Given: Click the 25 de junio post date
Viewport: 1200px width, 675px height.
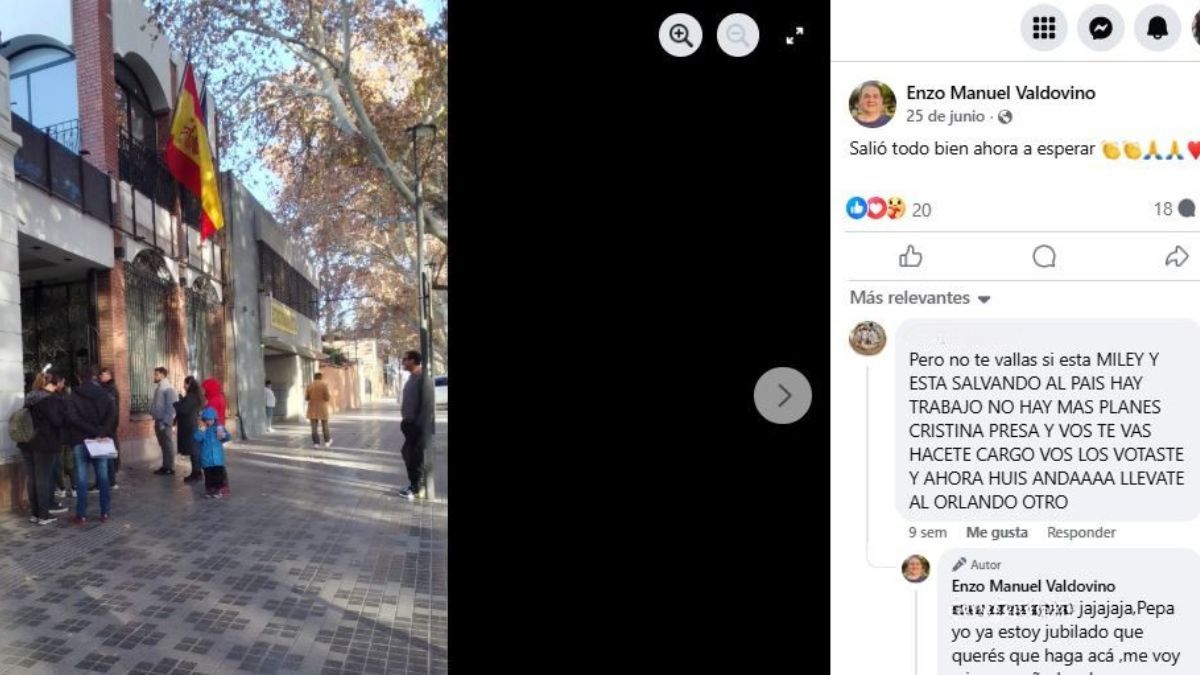Looking at the screenshot, I should (945, 116).
